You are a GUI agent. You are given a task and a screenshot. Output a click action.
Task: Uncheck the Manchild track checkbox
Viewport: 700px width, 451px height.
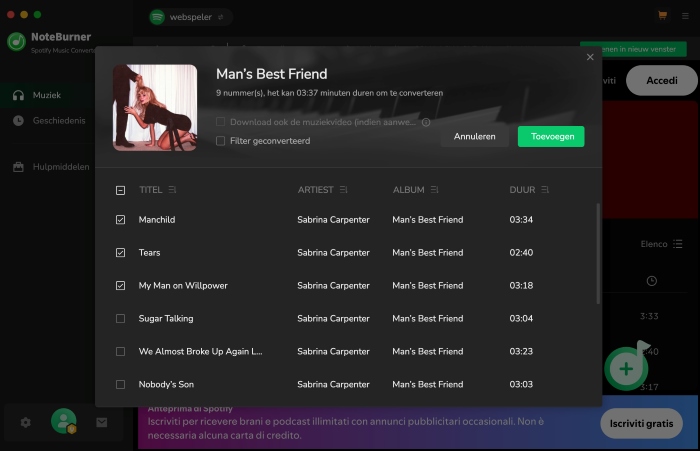(x=121, y=220)
